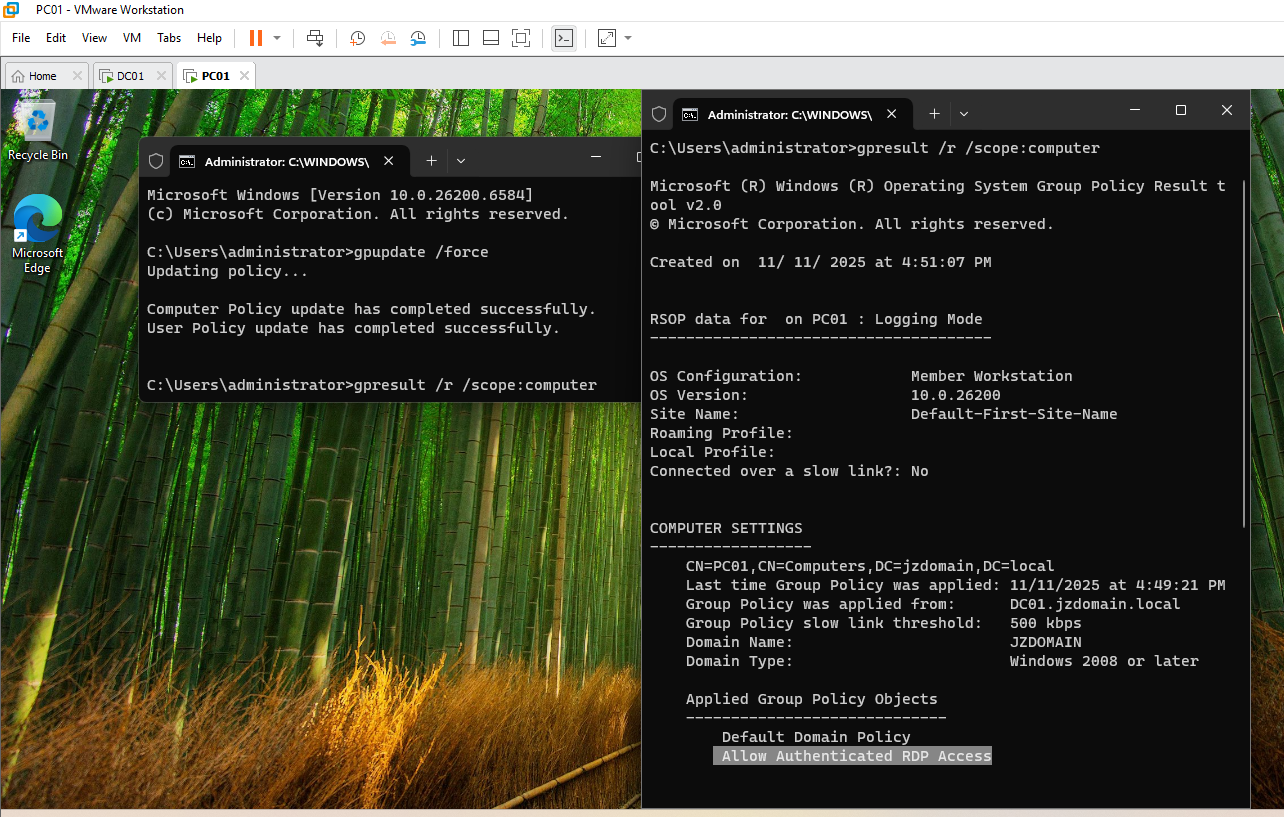Open the Windows Terminal new tab dropdown
Image resolution: width=1284 pixels, height=817 pixels.
click(963, 114)
